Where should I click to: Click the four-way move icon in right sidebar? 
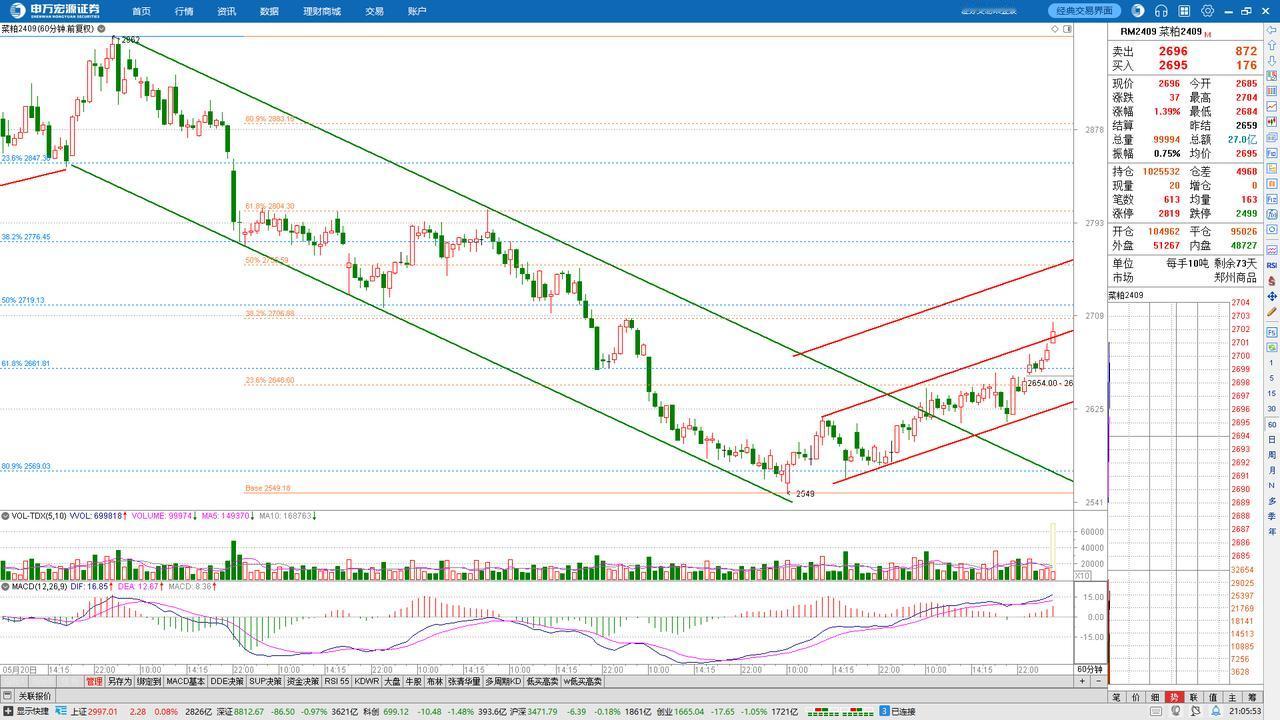coord(1271,296)
